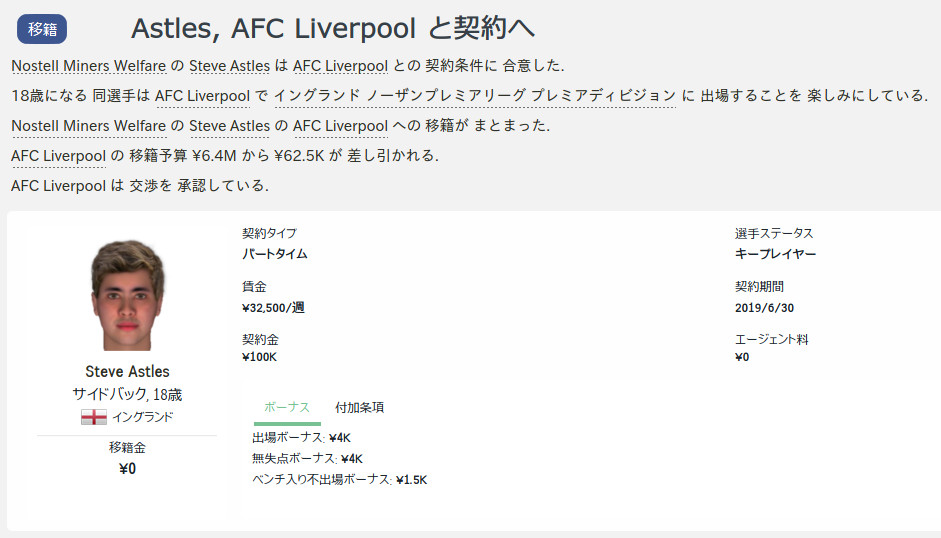Screen dimensions: 941x538
Task: Click AFC Liverpool link in 移籍予算 sentence
Action: click(58, 156)
